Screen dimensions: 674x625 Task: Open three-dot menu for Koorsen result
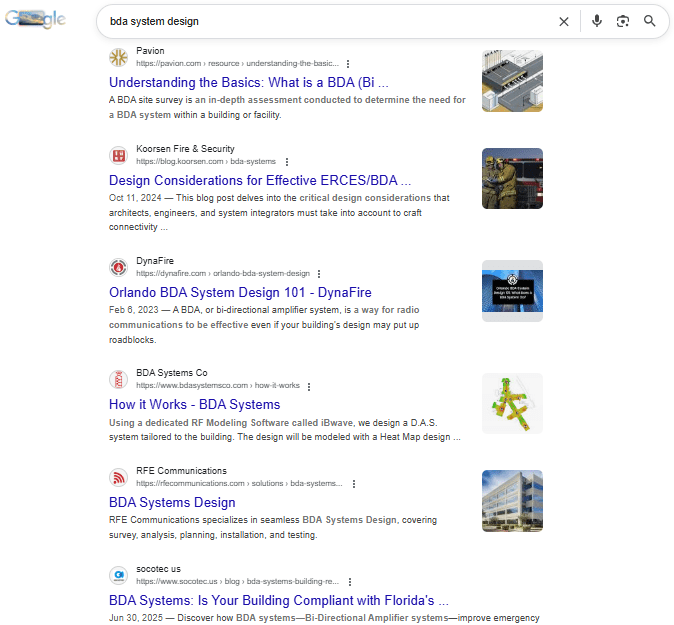287,162
